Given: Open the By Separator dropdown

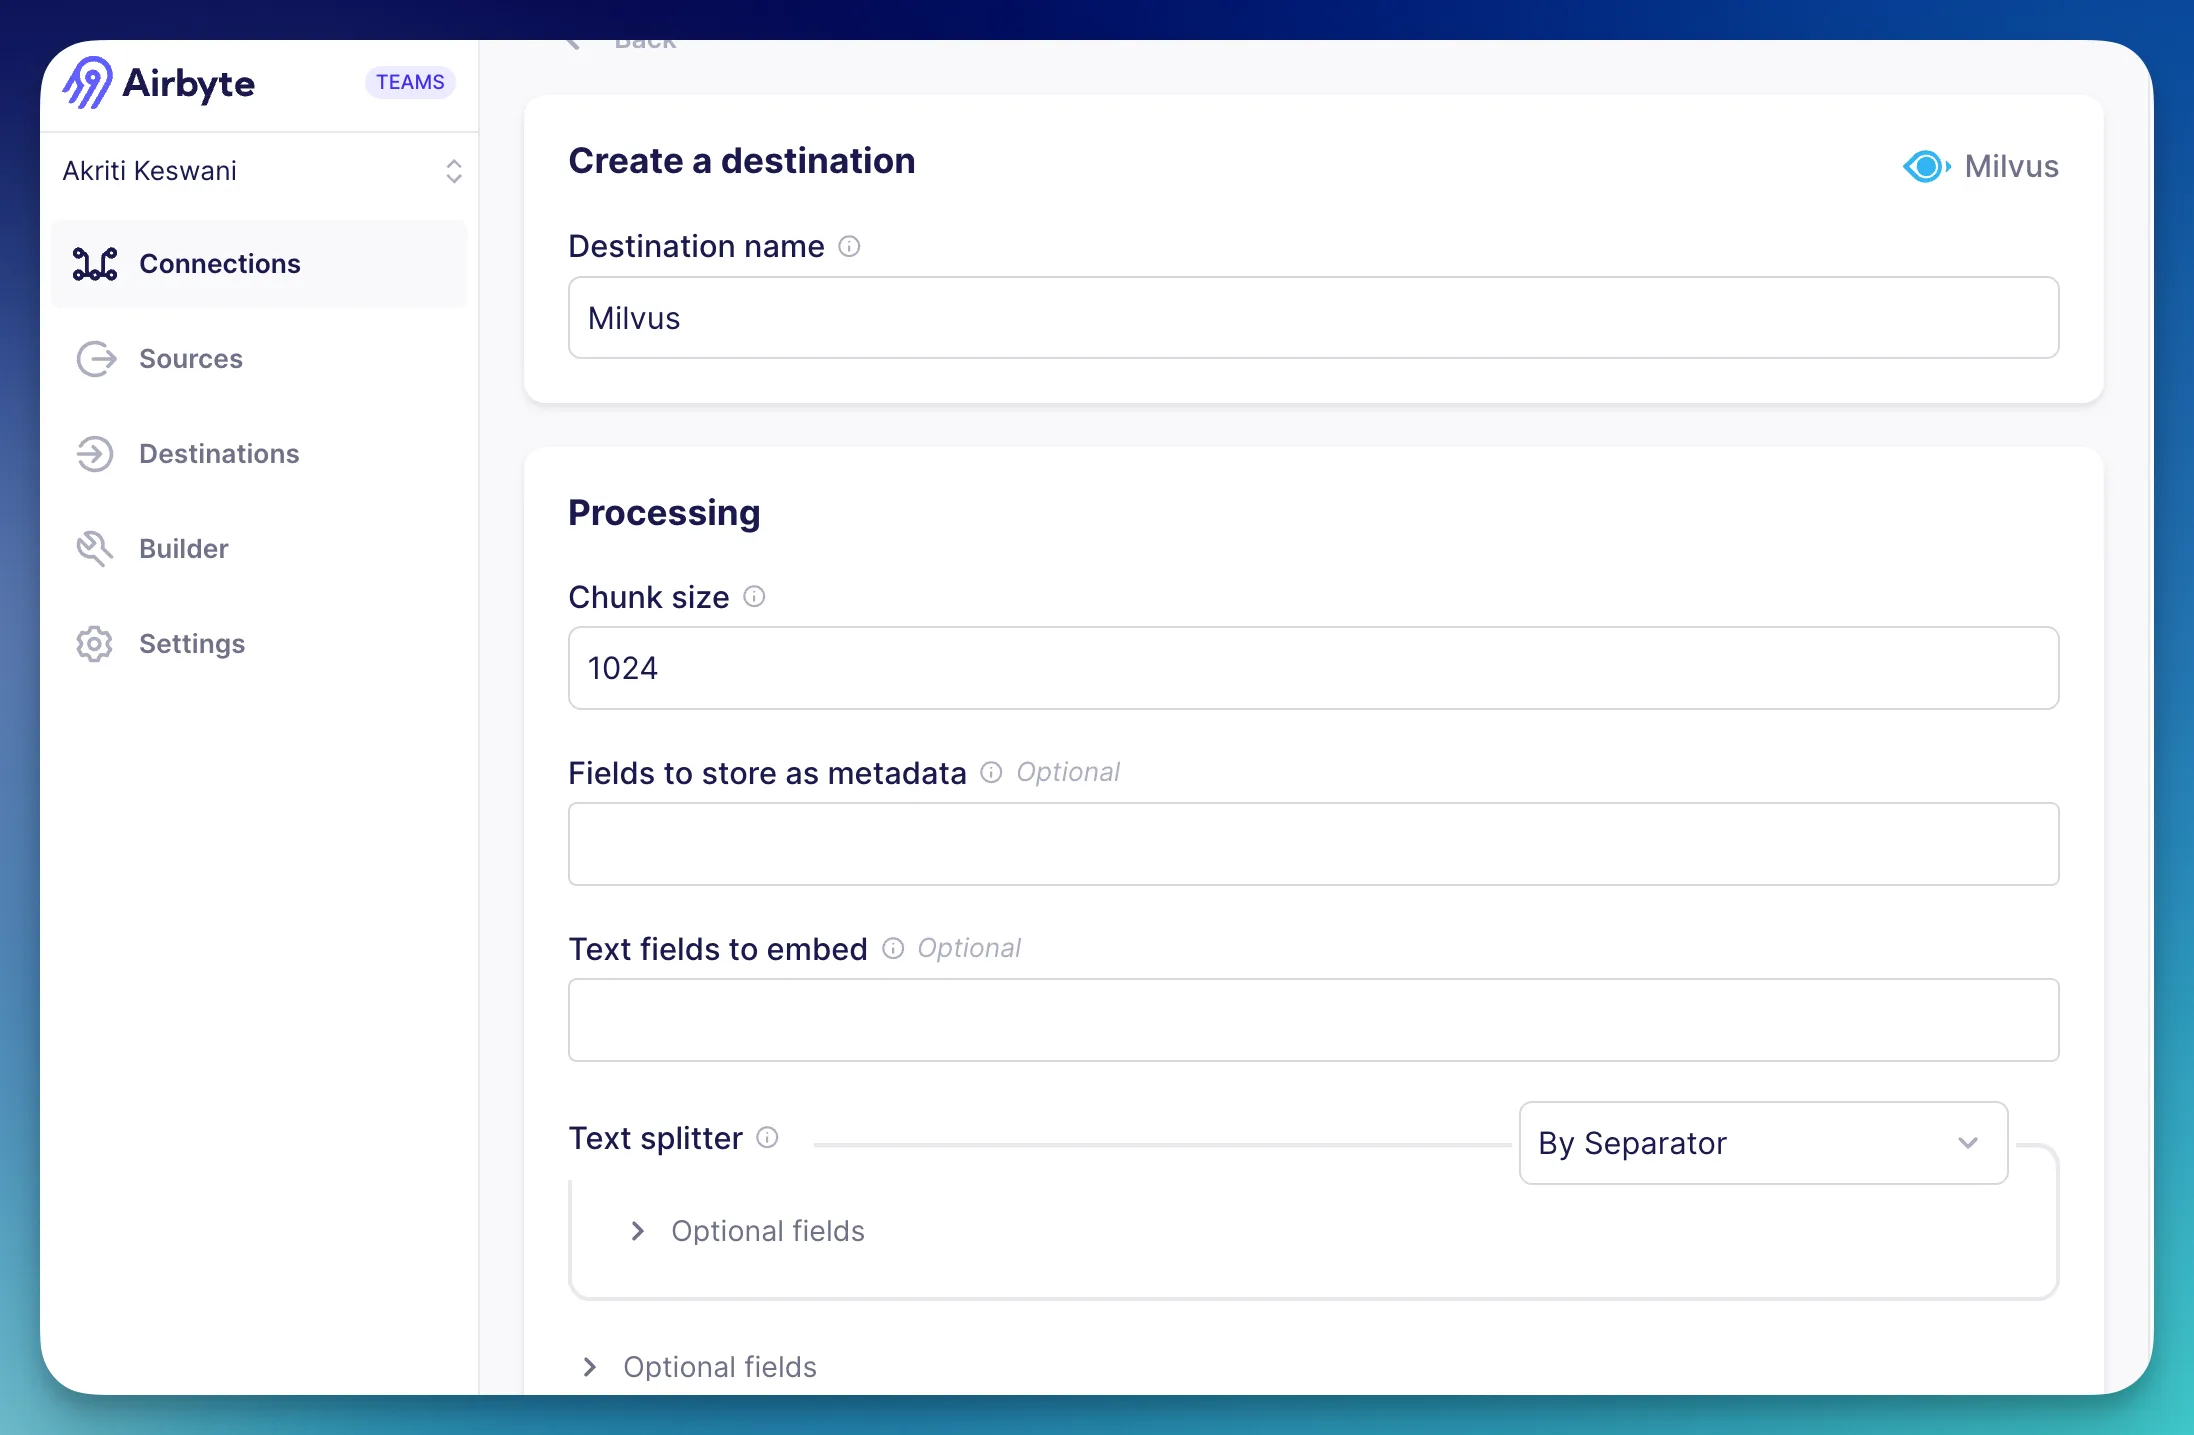Looking at the screenshot, I should point(1762,1143).
